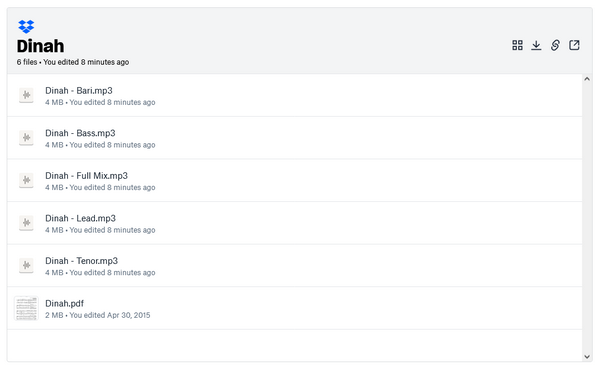Open Dinah - Tenor.mp3 file name

pos(82,261)
